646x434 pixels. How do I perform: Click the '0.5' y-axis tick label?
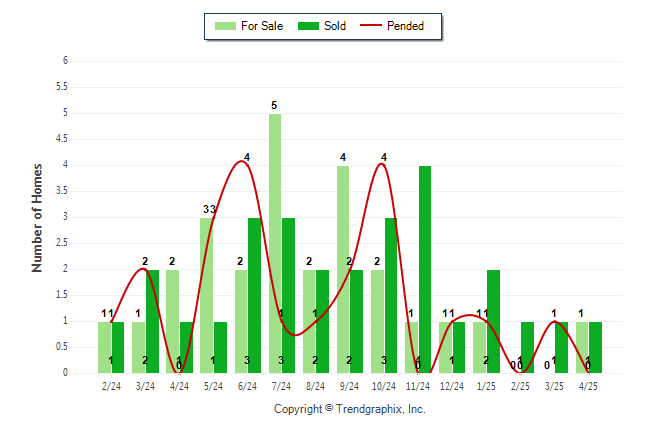click(62, 347)
